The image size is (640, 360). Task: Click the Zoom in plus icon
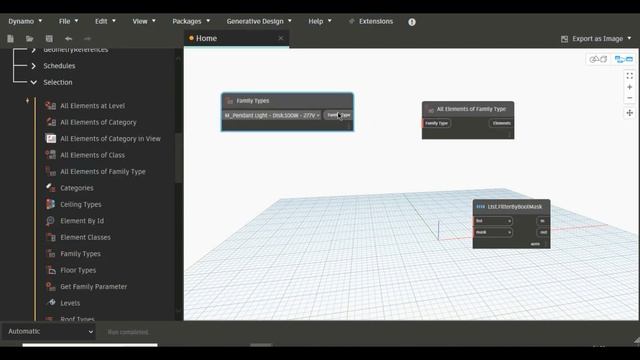click(x=629, y=87)
